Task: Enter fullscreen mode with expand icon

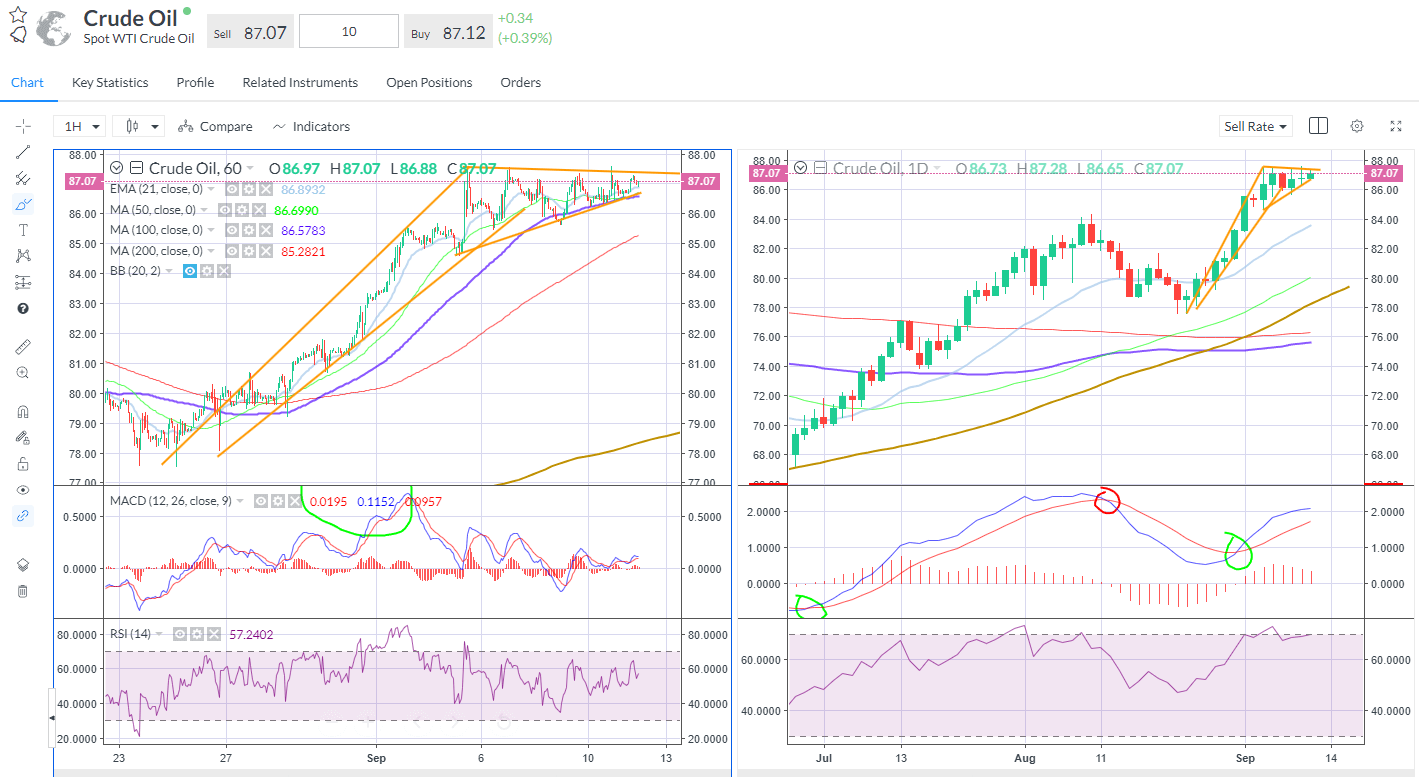Action: [1396, 126]
